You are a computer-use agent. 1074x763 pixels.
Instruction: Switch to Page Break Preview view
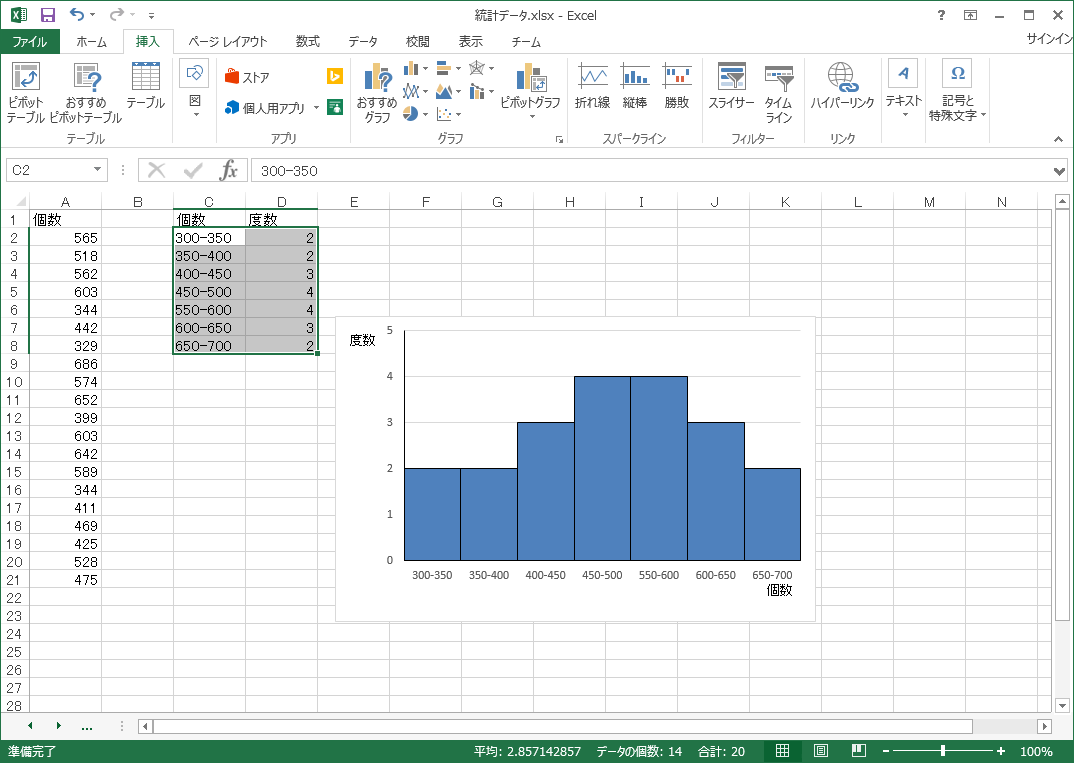(859, 751)
